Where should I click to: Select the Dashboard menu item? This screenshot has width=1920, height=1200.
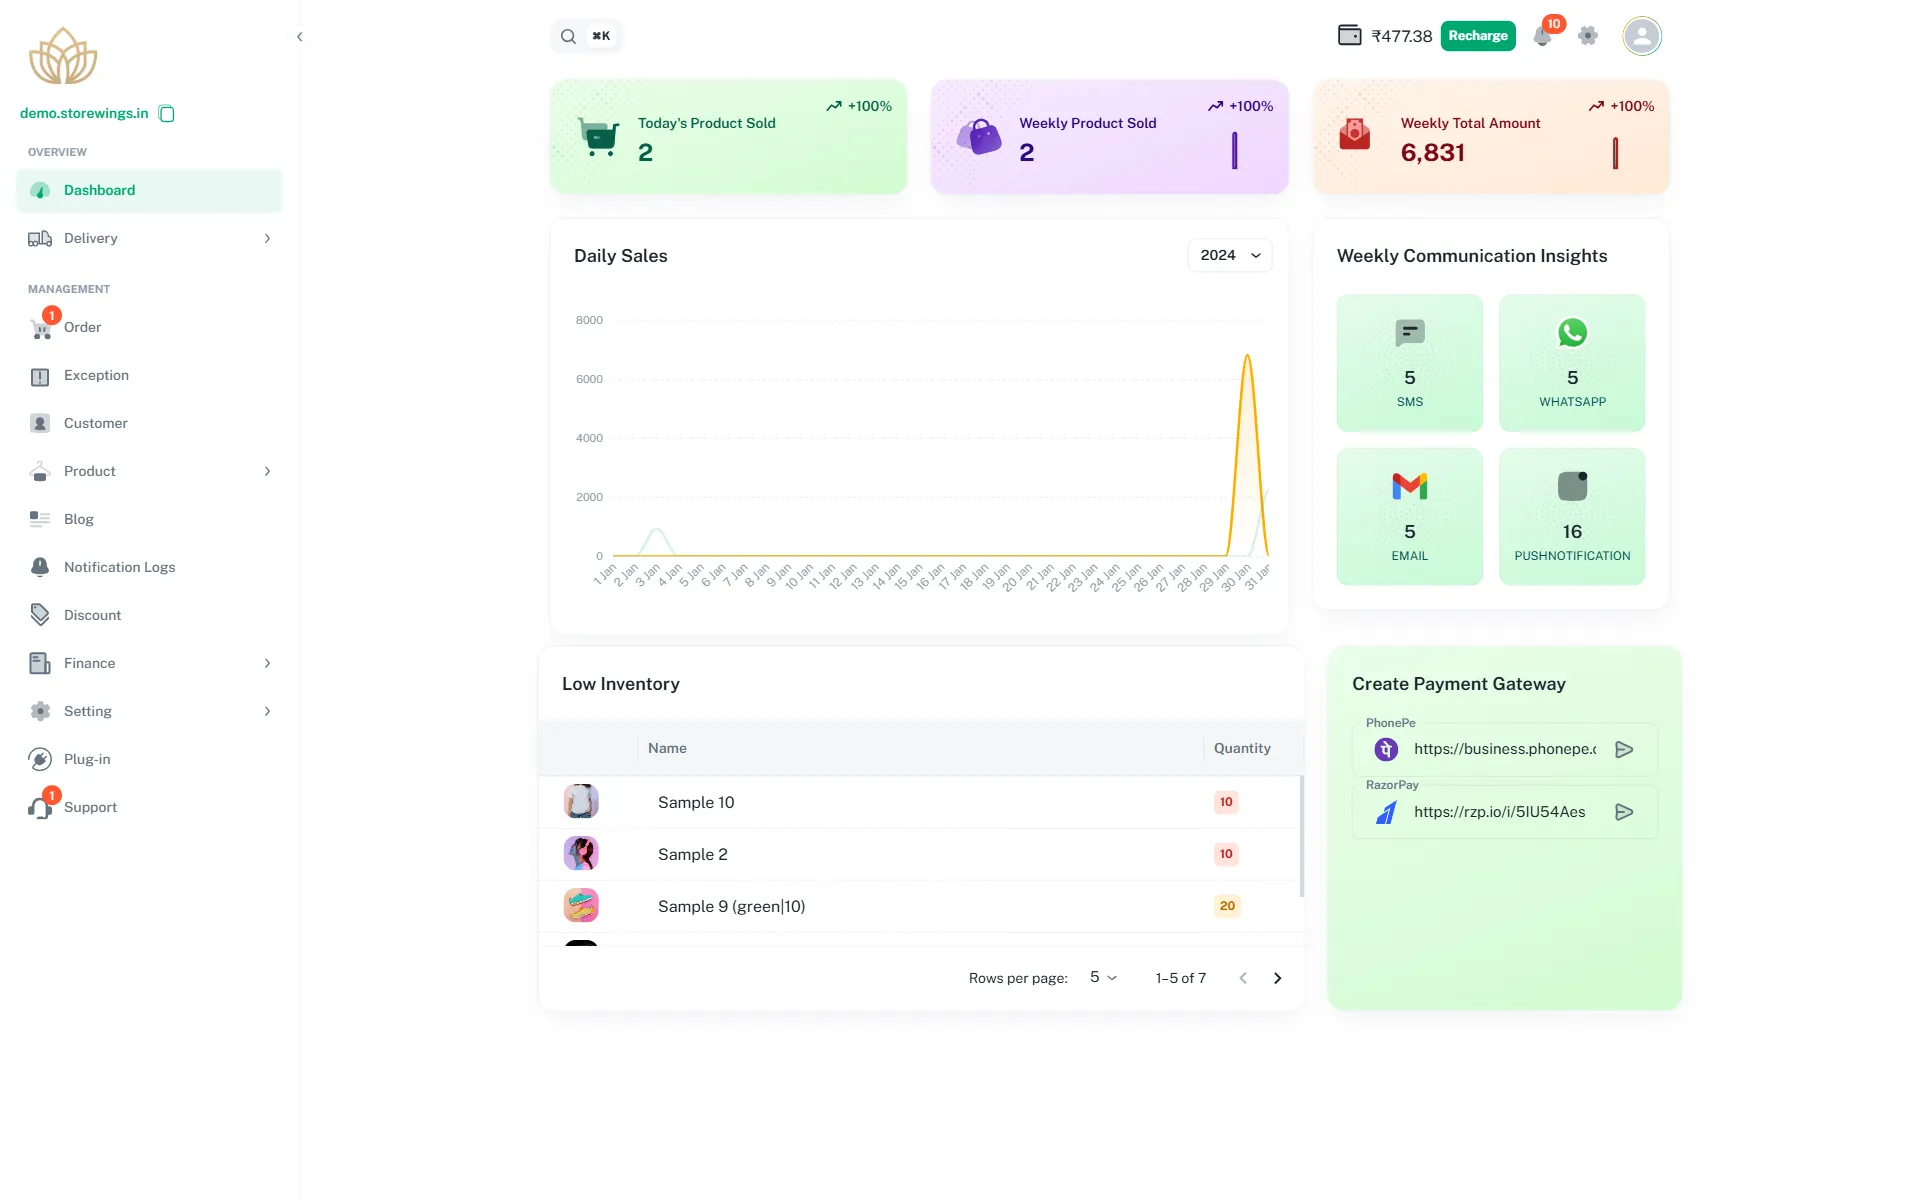pos(149,190)
